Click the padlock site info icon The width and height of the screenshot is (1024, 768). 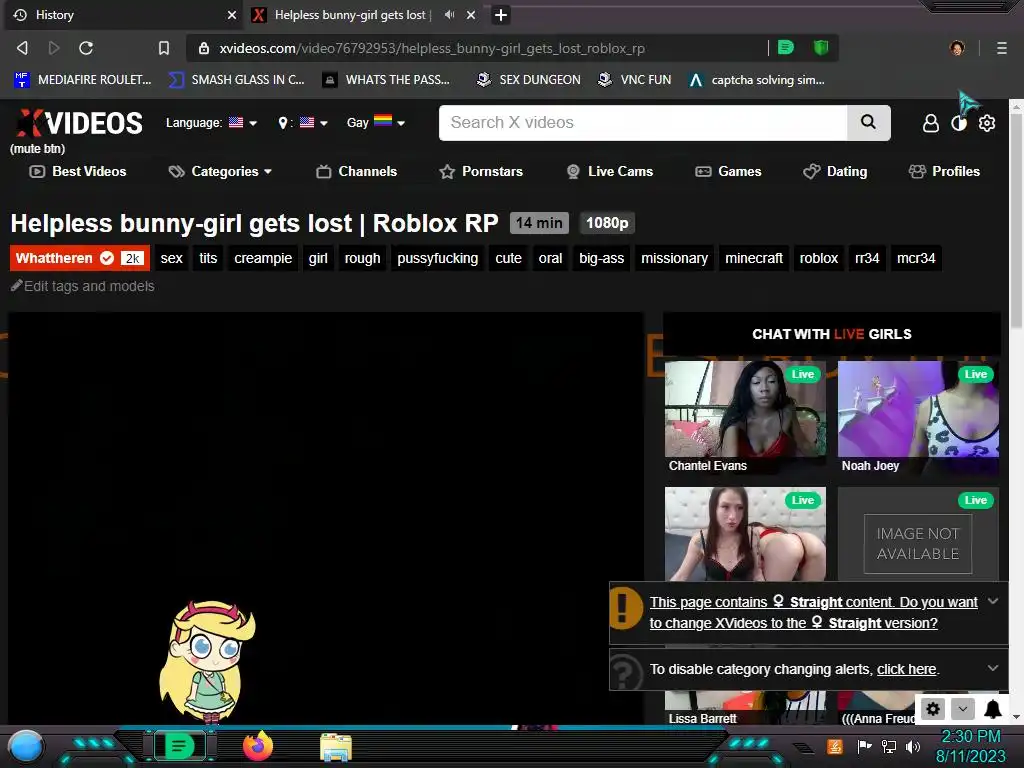(204, 48)
